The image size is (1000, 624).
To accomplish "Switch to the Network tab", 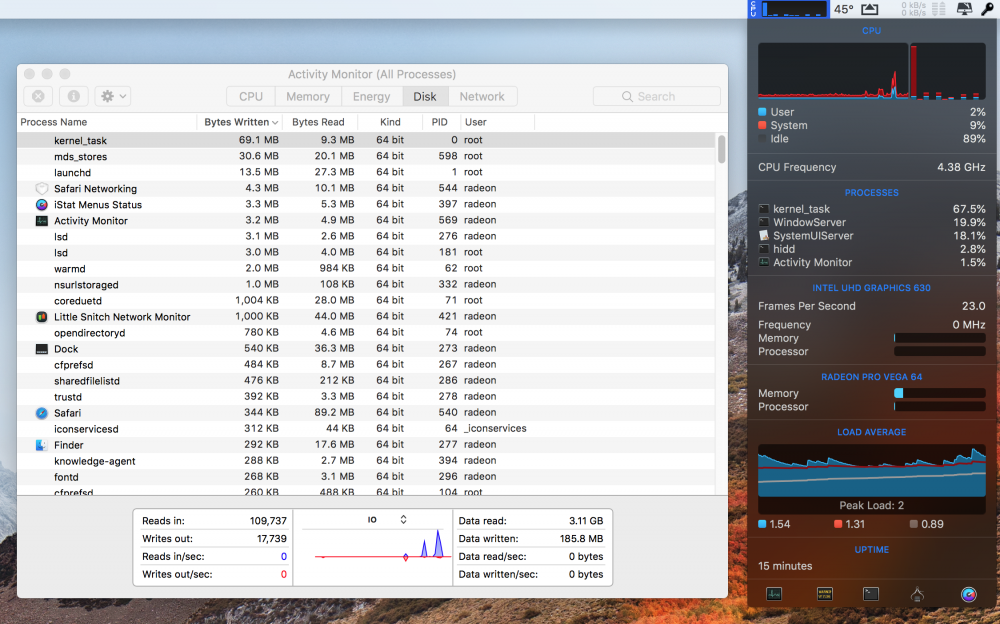I will pos(482,96).
